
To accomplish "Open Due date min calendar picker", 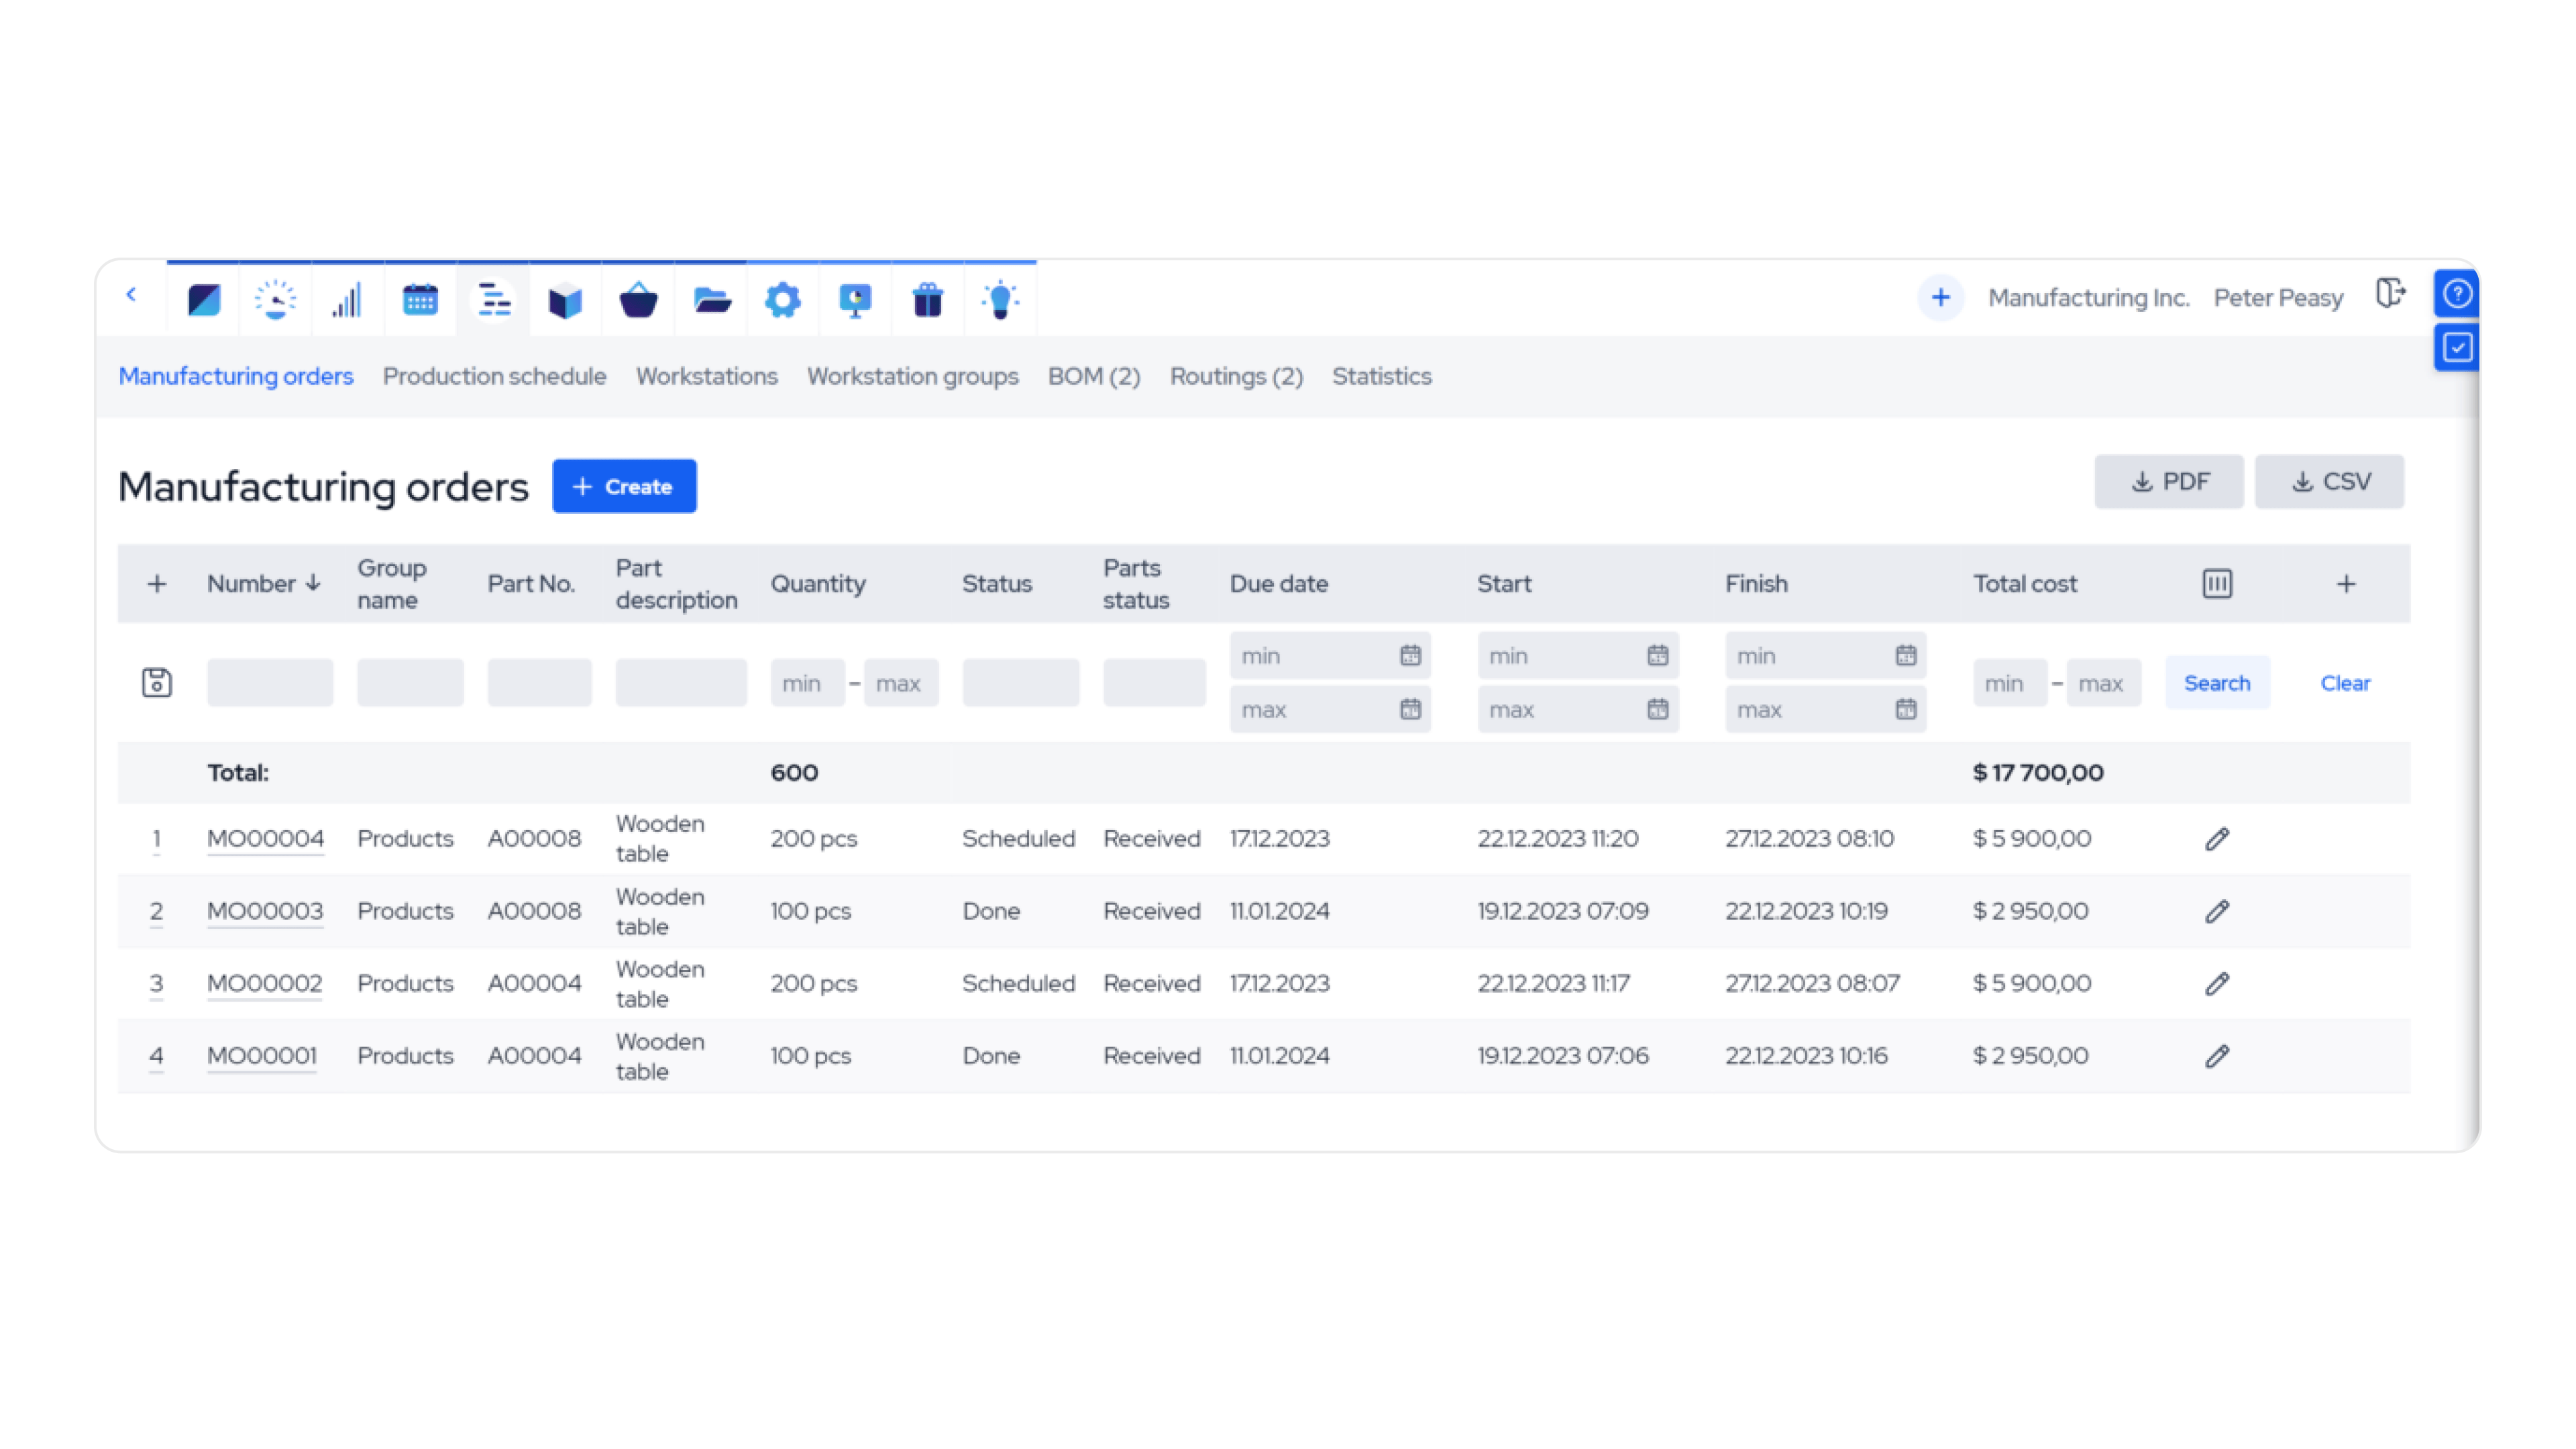I will click(1410, 656).
